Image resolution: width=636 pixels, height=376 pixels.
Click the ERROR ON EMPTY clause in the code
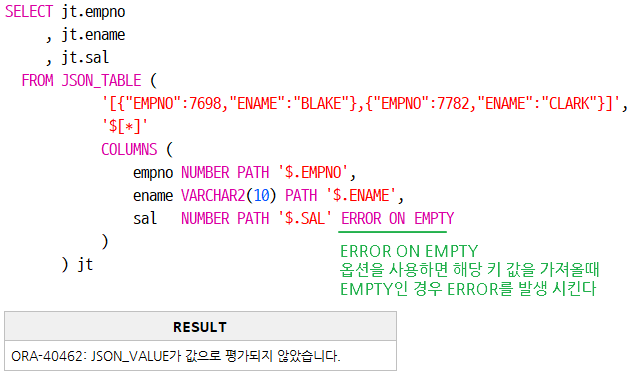(398, 218)
